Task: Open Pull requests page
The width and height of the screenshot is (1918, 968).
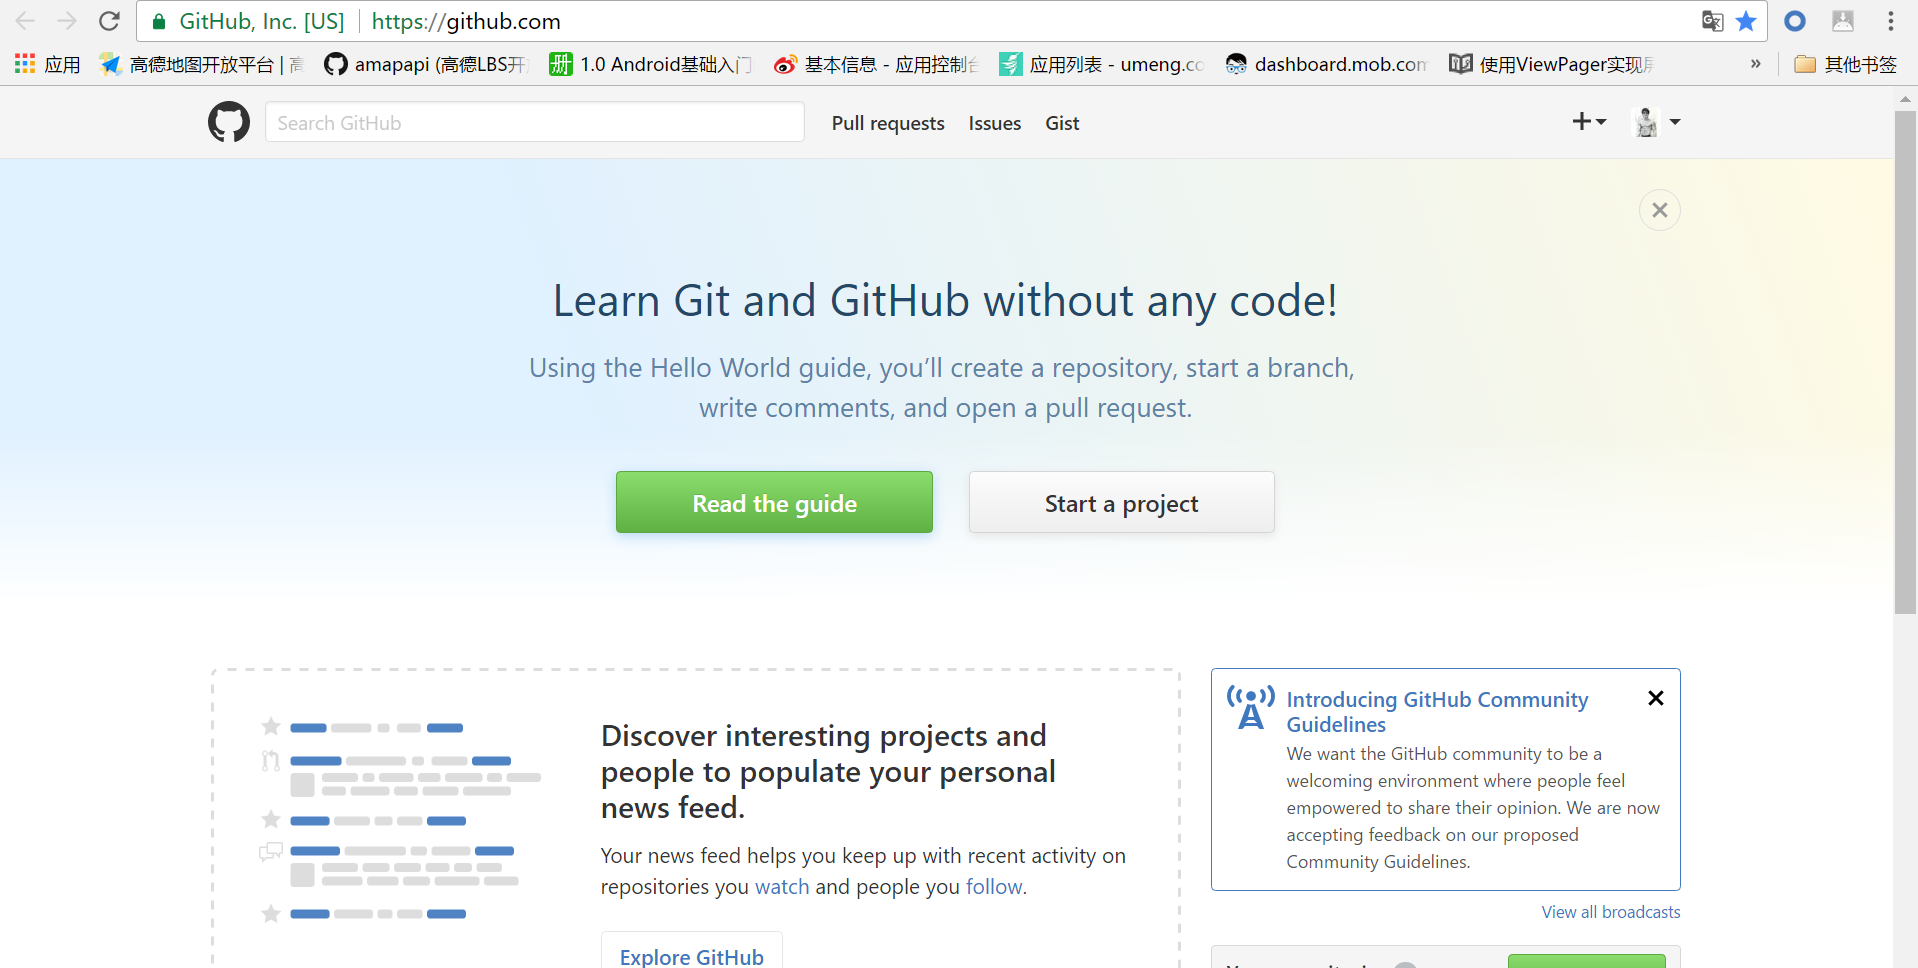Action: [x=888, y=123]
